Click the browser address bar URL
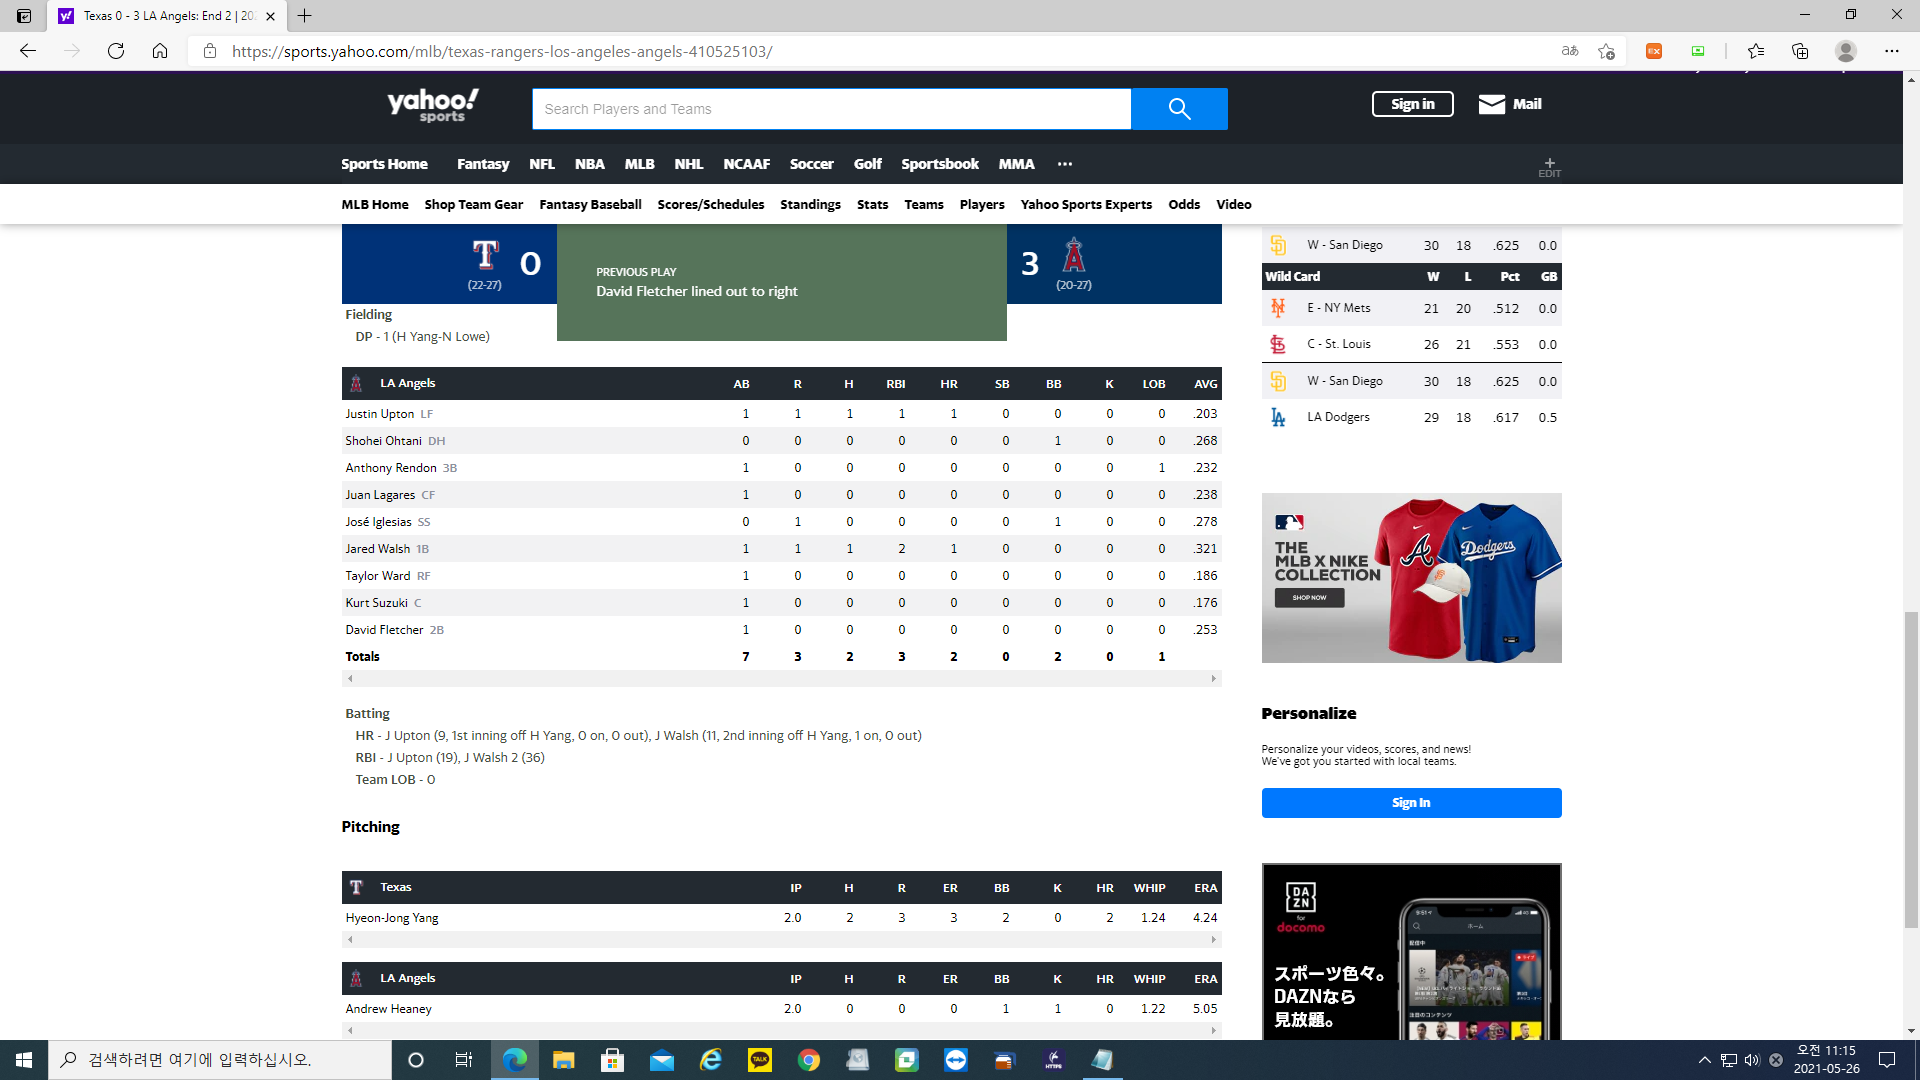1920x1080 pixels. (x=502, y=51)
